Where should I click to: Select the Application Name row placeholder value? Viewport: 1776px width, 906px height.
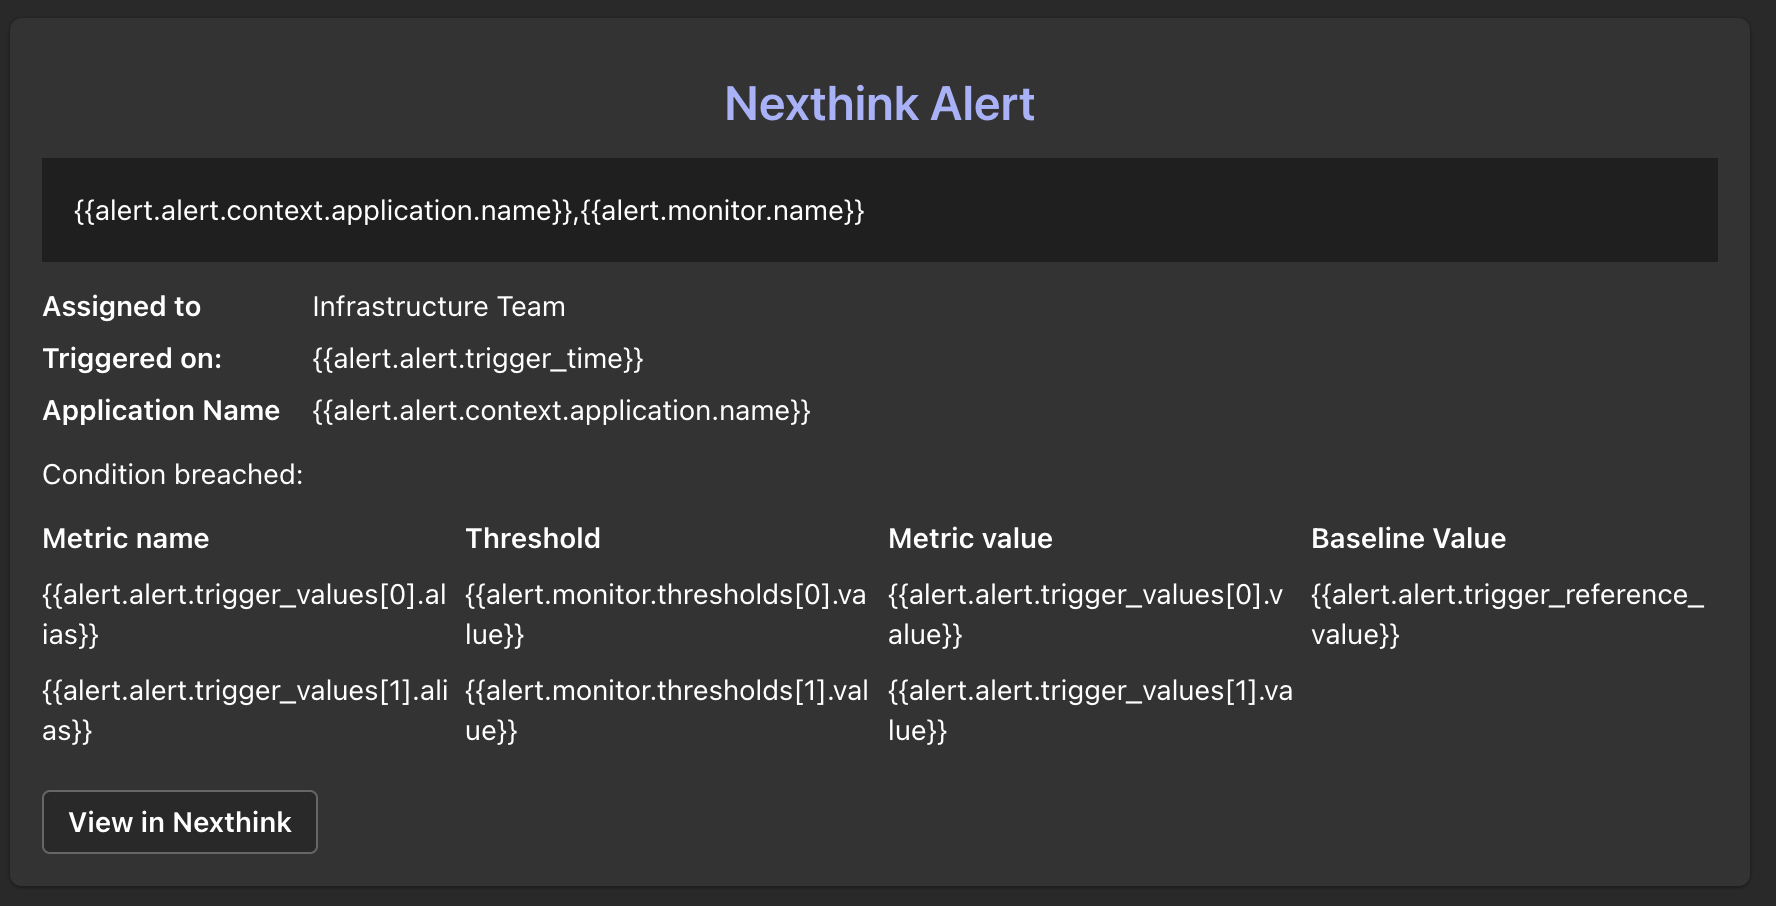click(x=561, y=410)
